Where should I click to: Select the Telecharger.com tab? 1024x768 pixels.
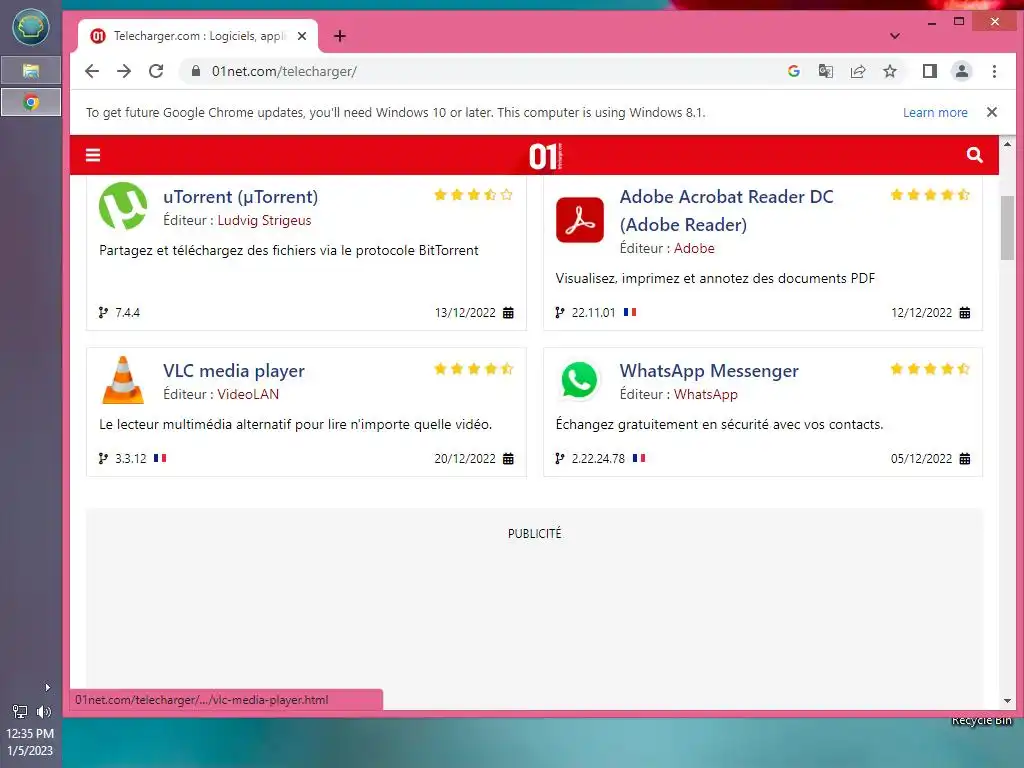coord(198,36)
